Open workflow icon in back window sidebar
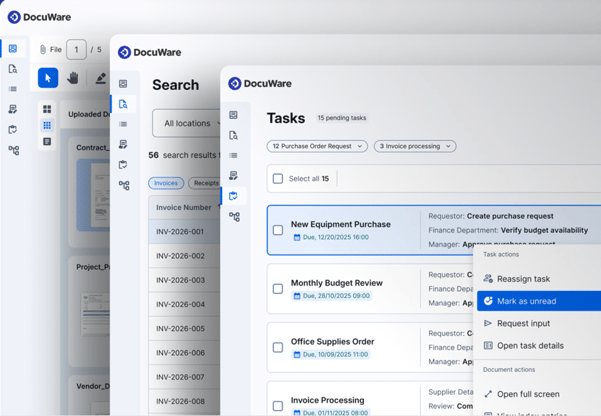Image resolution: width=601 pixels, height=416 pixels. pos(14,150)
